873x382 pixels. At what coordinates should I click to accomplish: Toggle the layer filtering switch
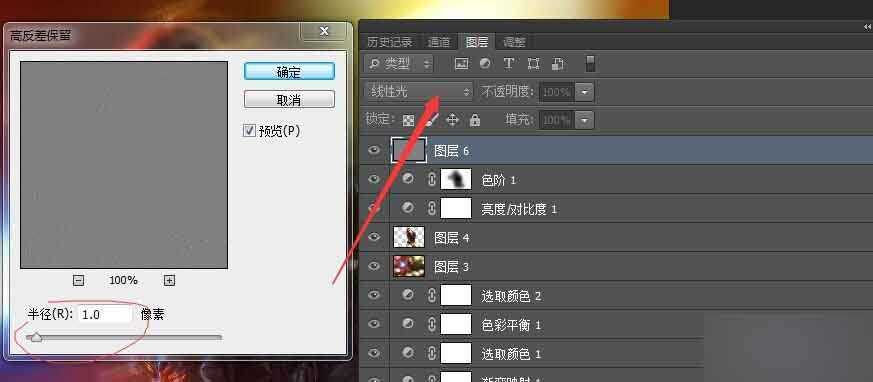click(591, 63)
